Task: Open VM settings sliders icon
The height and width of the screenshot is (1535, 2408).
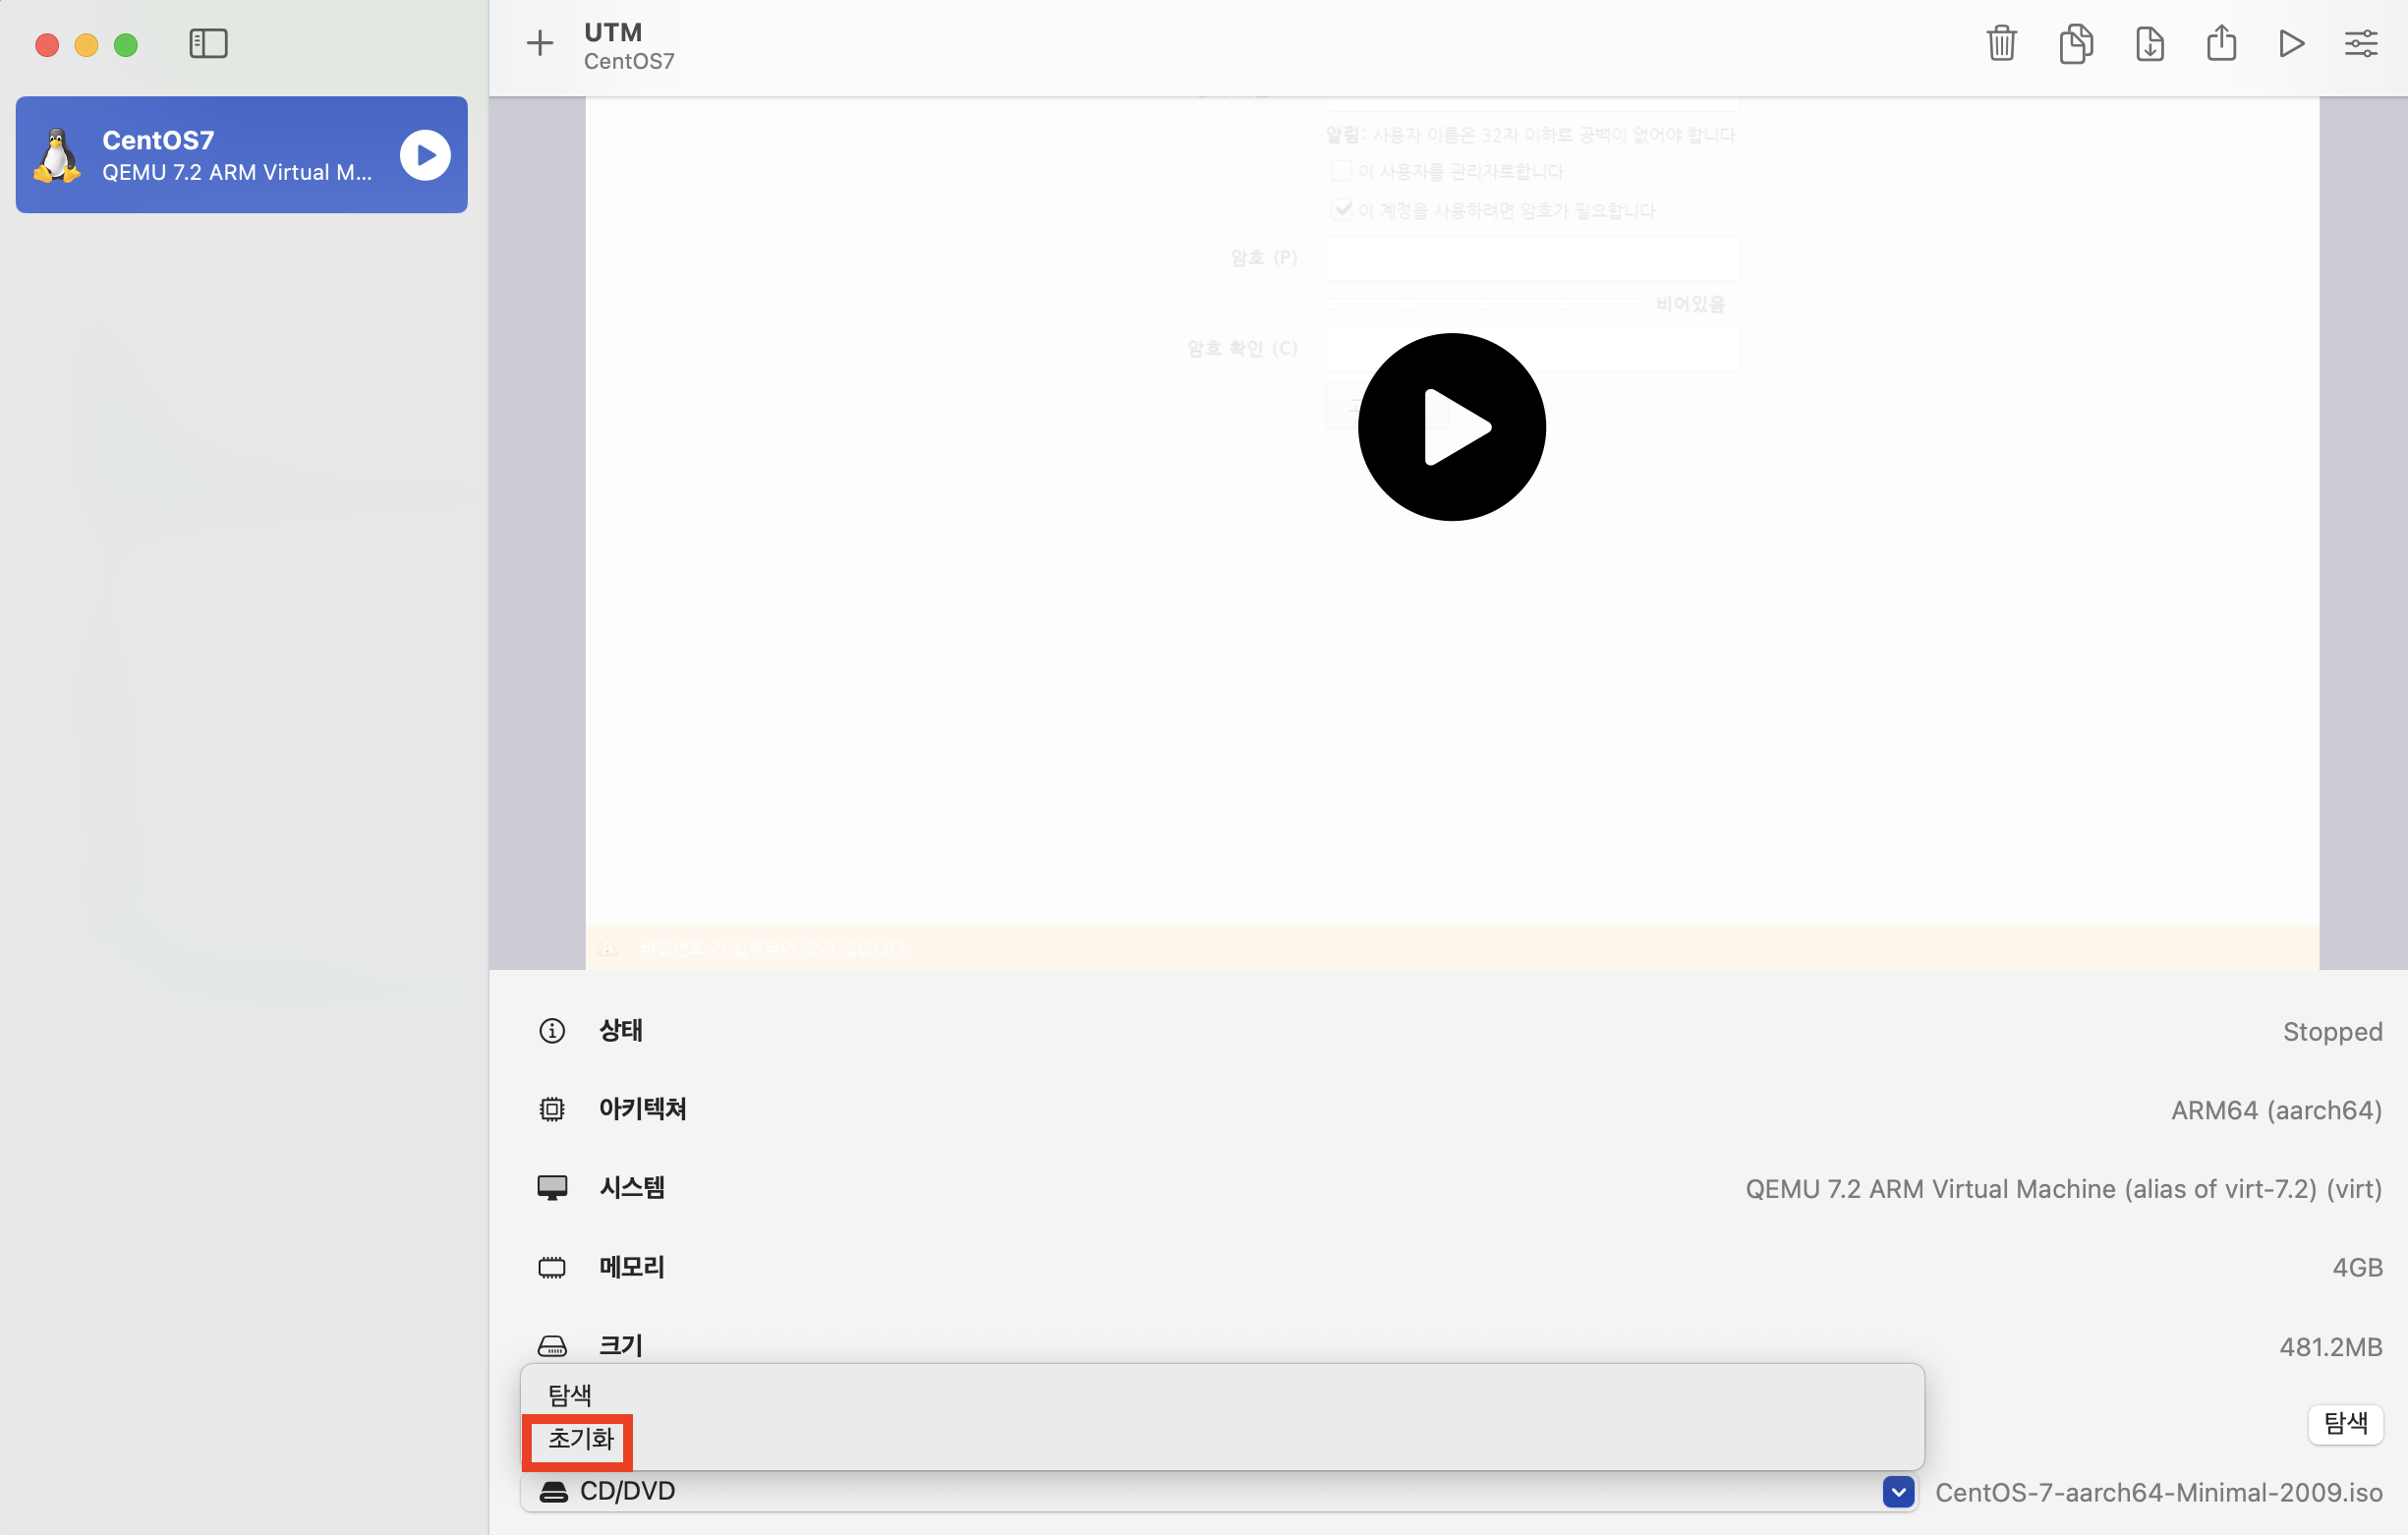Action: coord(2361,44)
